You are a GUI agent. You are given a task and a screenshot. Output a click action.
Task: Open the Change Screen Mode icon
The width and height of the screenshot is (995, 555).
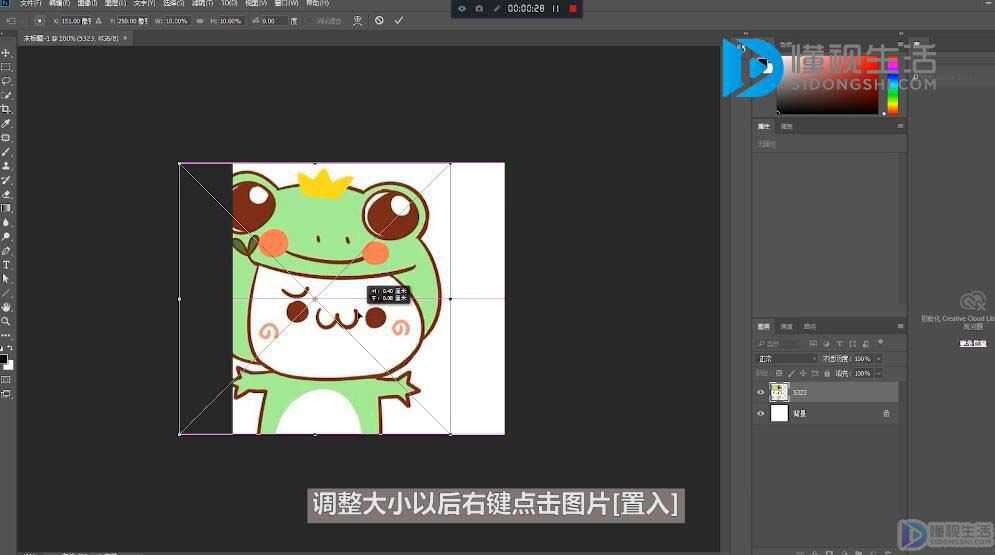point(6,394)
